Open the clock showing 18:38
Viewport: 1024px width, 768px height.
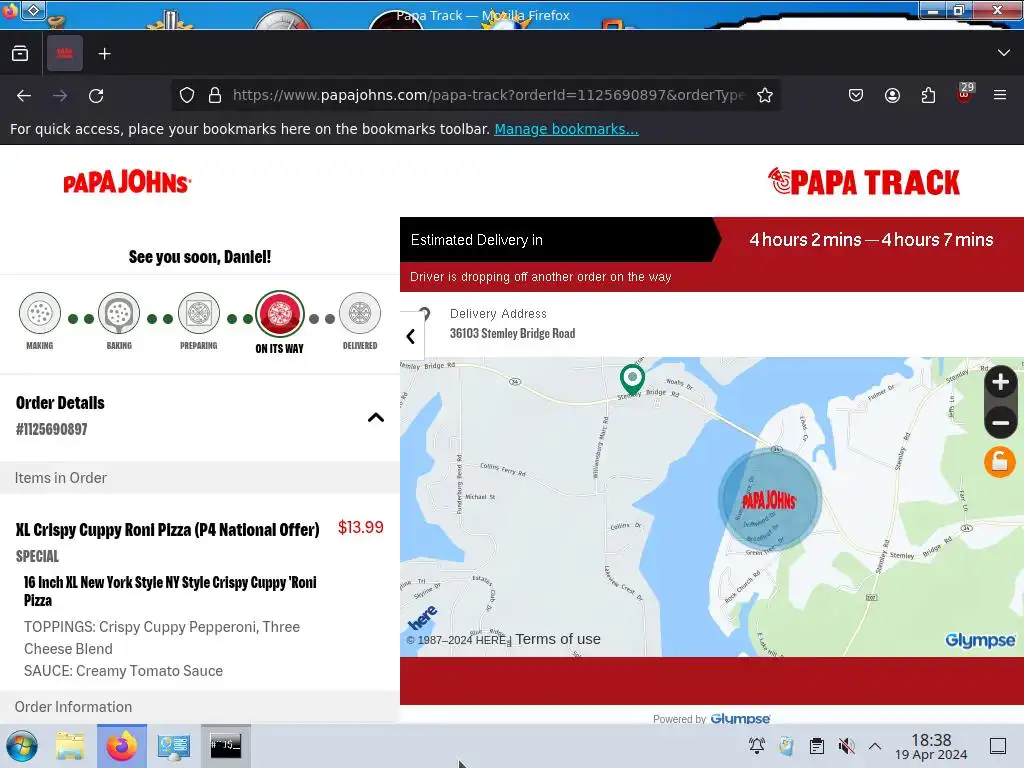click(931, 746)
